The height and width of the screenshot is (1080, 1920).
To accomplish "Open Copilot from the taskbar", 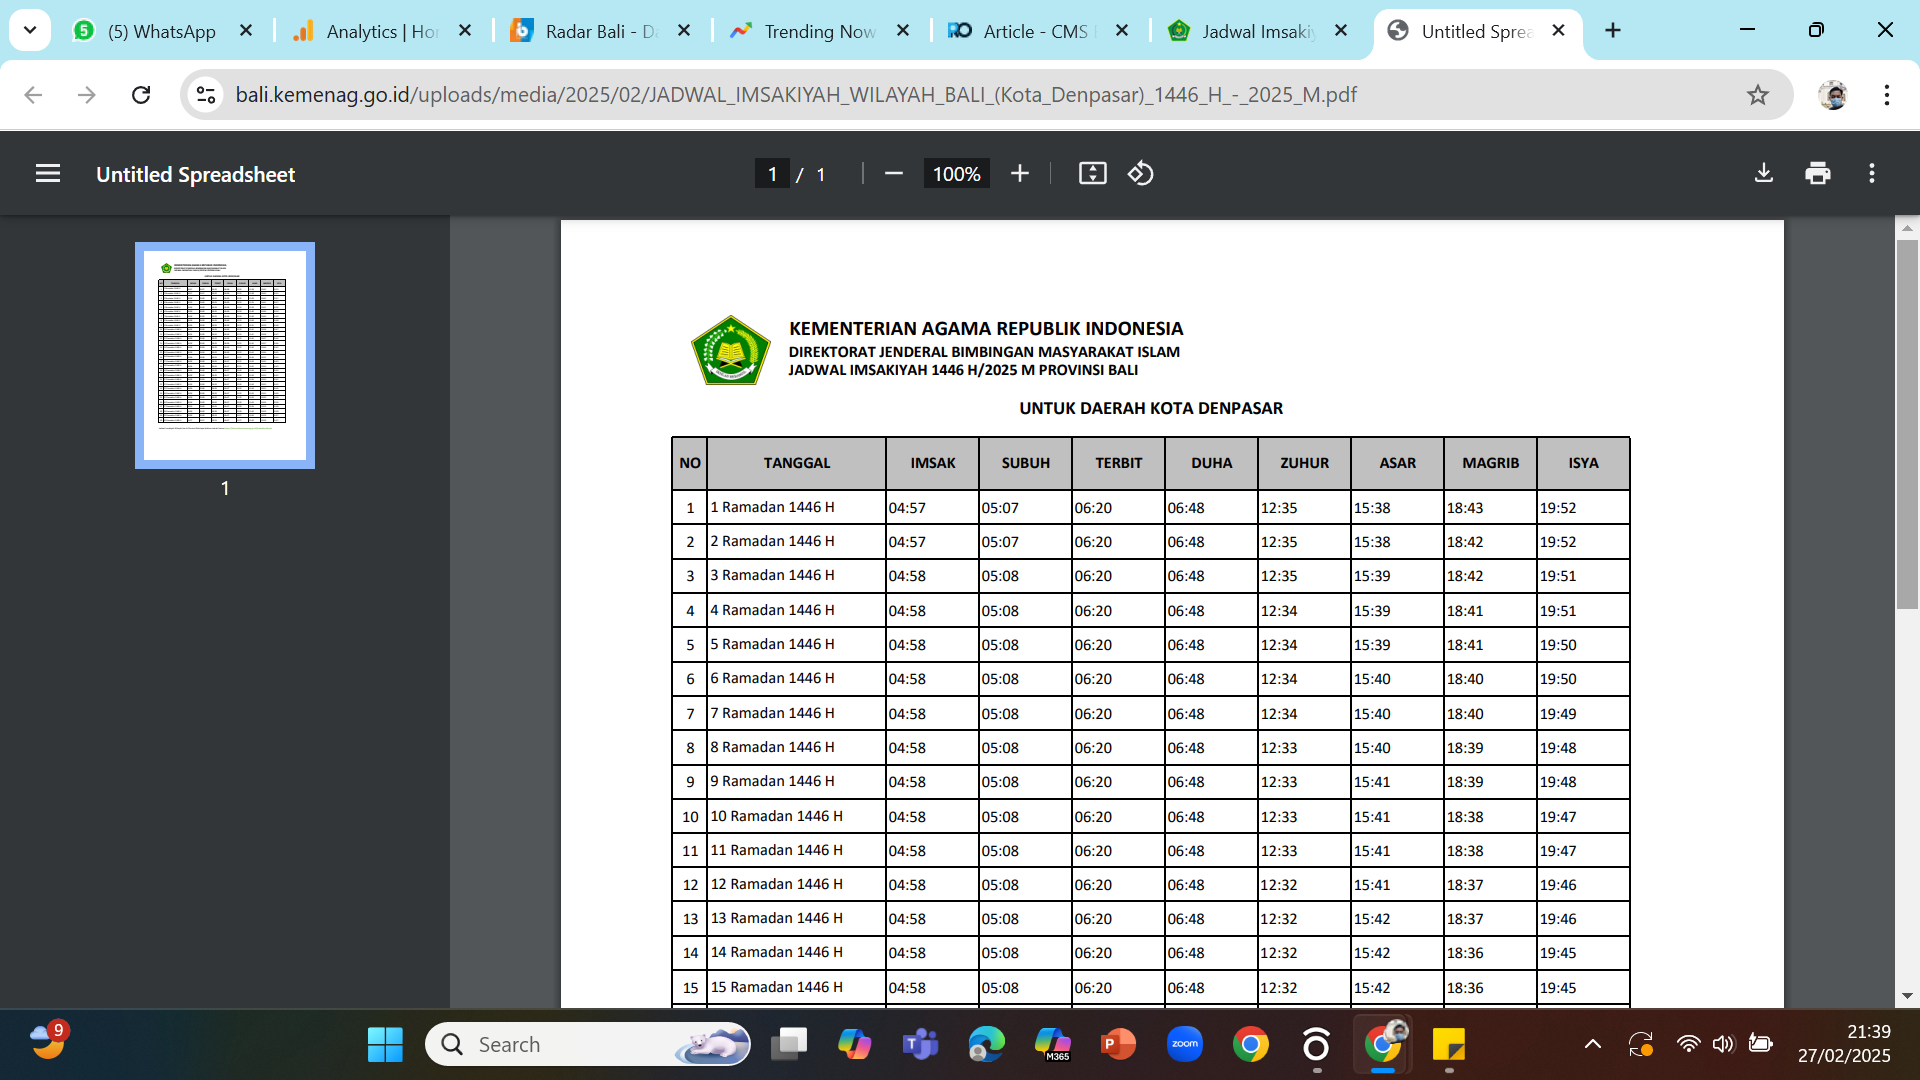I will (855, 1043).
